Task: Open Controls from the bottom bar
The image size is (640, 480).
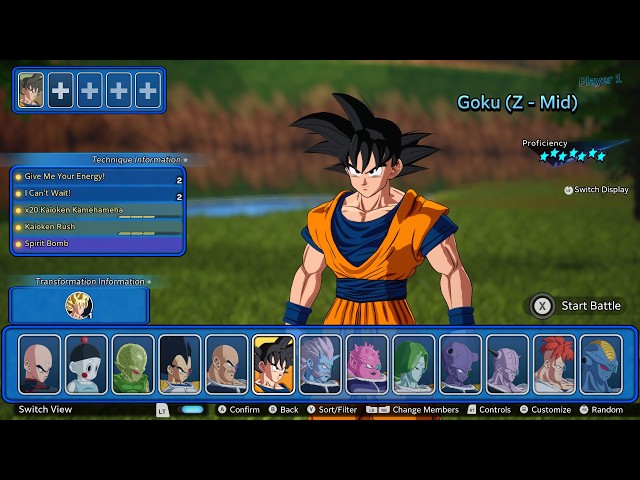Action: pos(495,410)
